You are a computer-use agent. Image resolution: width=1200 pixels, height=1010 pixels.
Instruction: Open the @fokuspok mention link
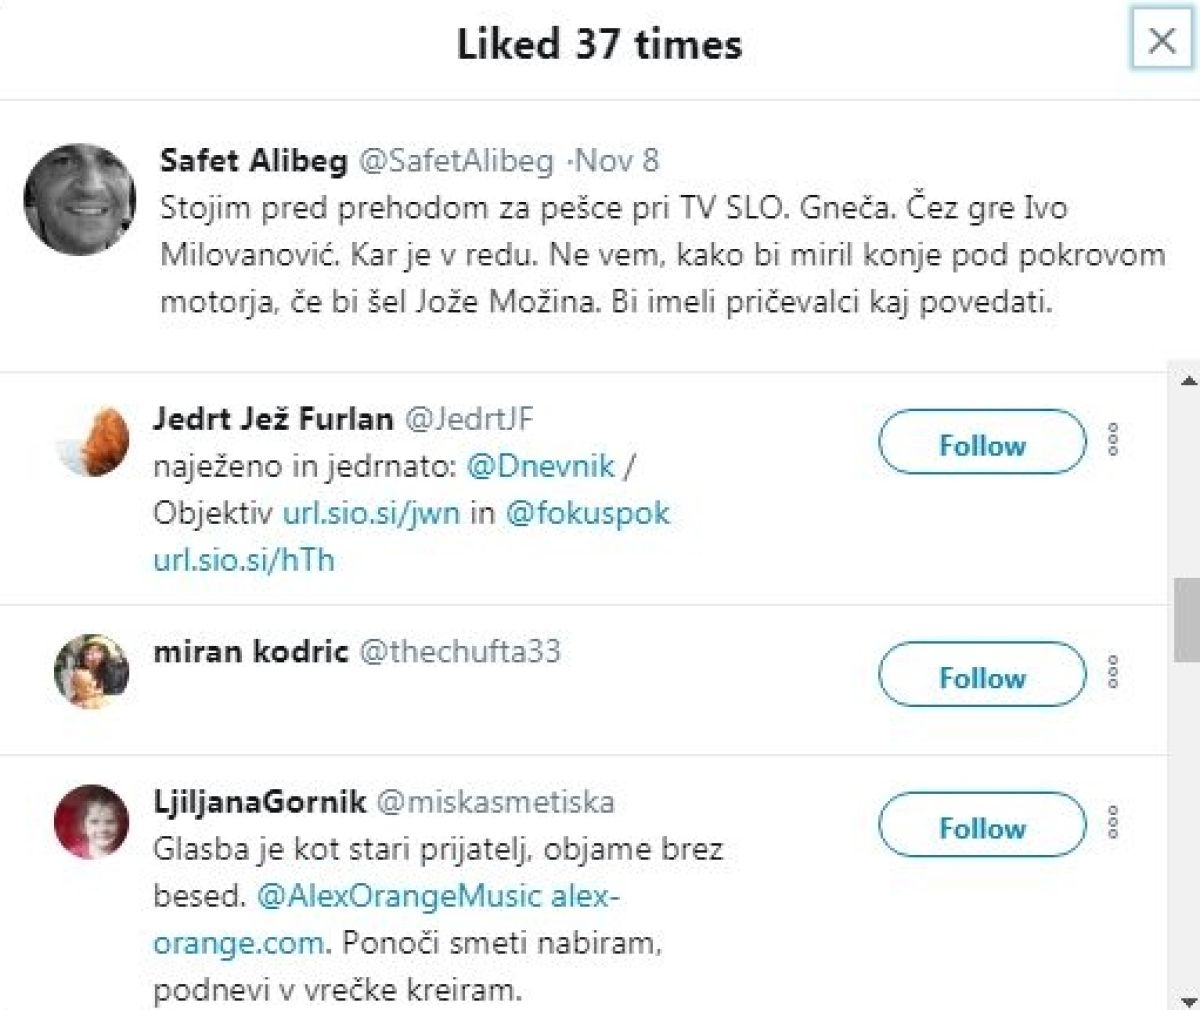tap(588, 514)
